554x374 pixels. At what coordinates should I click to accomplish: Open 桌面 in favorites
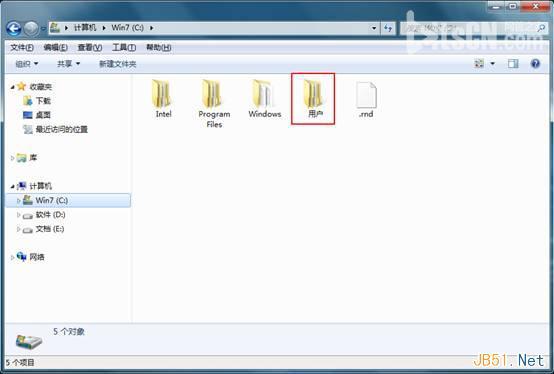coord(43,115)
